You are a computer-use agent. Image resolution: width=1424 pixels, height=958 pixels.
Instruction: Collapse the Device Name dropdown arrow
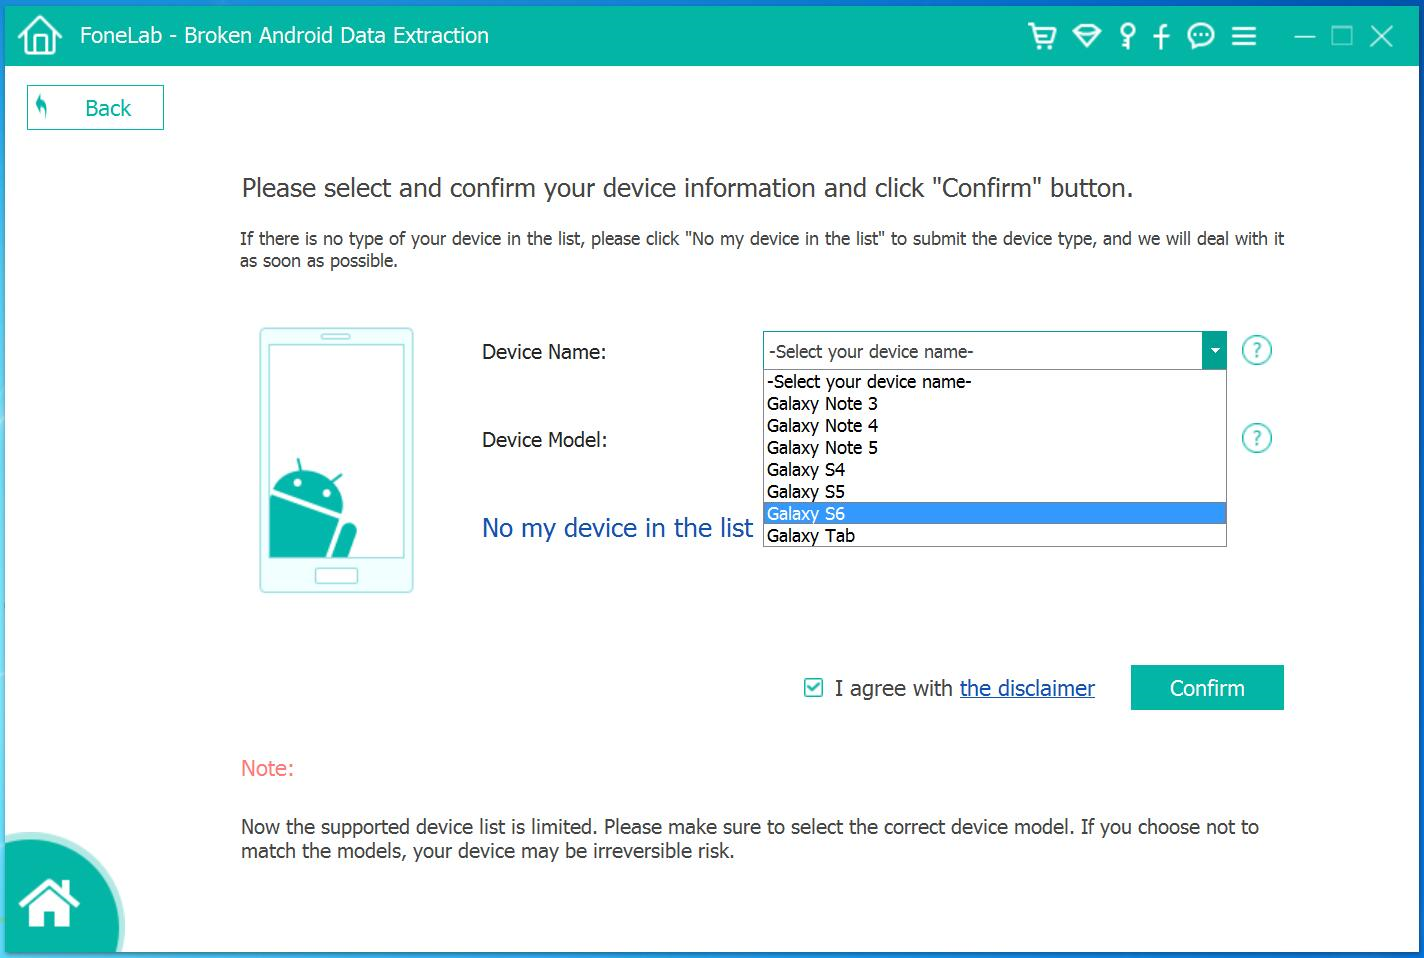point(1214,351)
